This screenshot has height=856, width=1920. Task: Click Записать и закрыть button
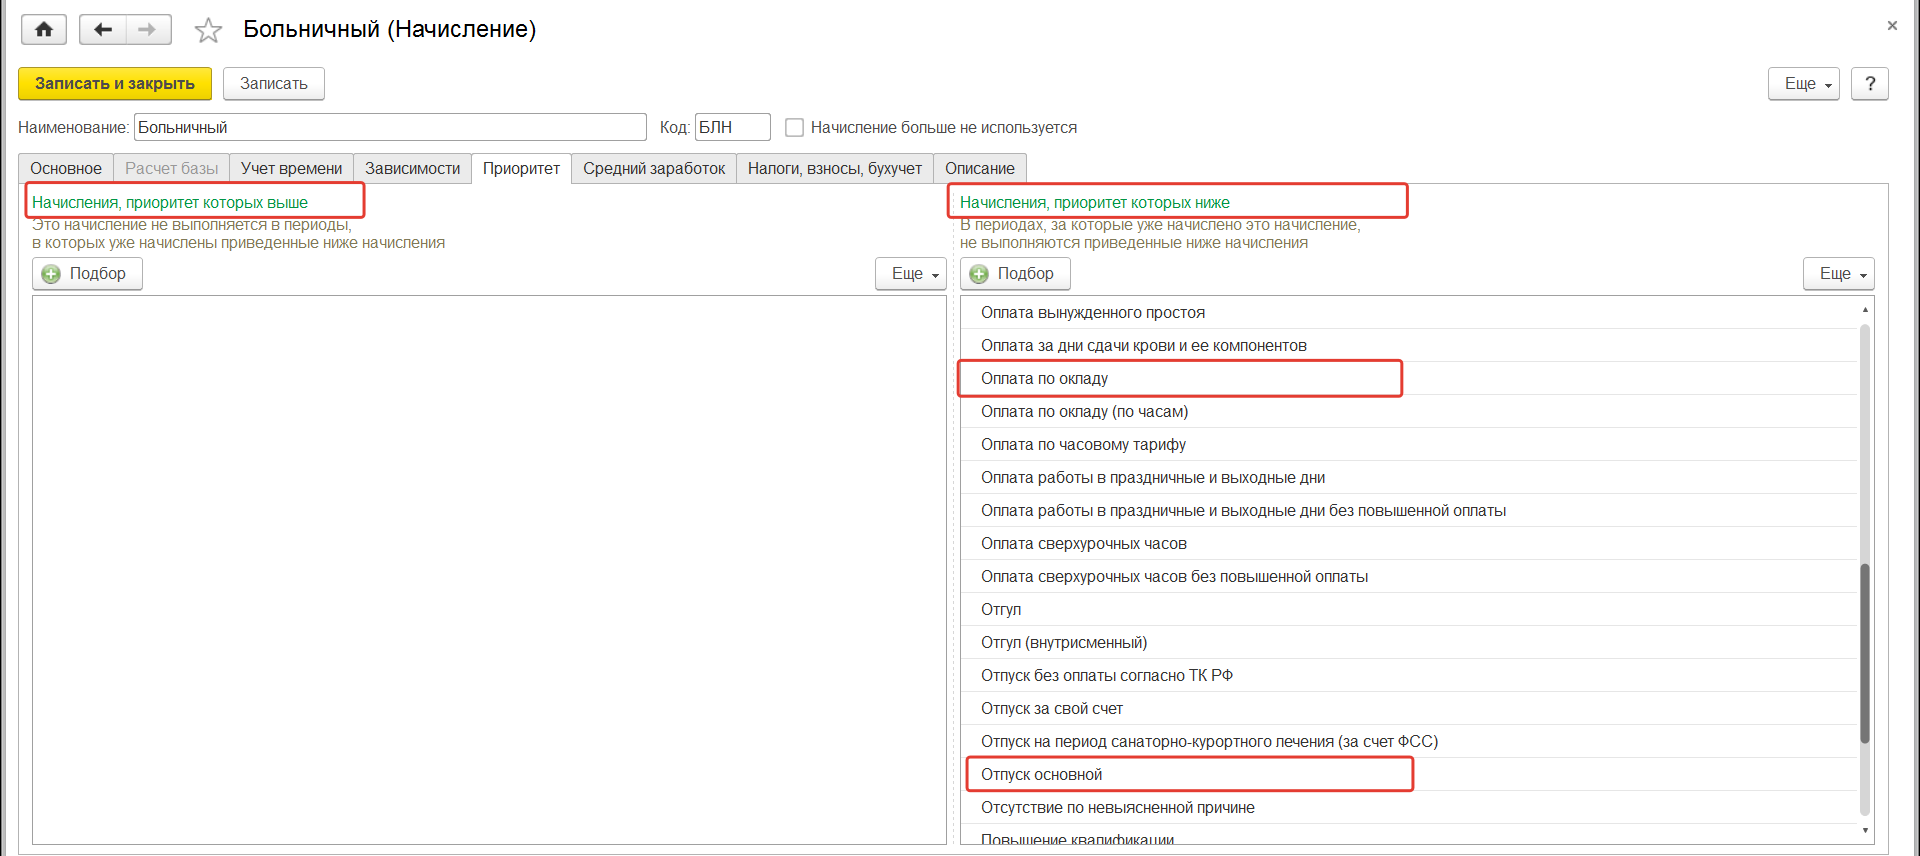[115, 84]
